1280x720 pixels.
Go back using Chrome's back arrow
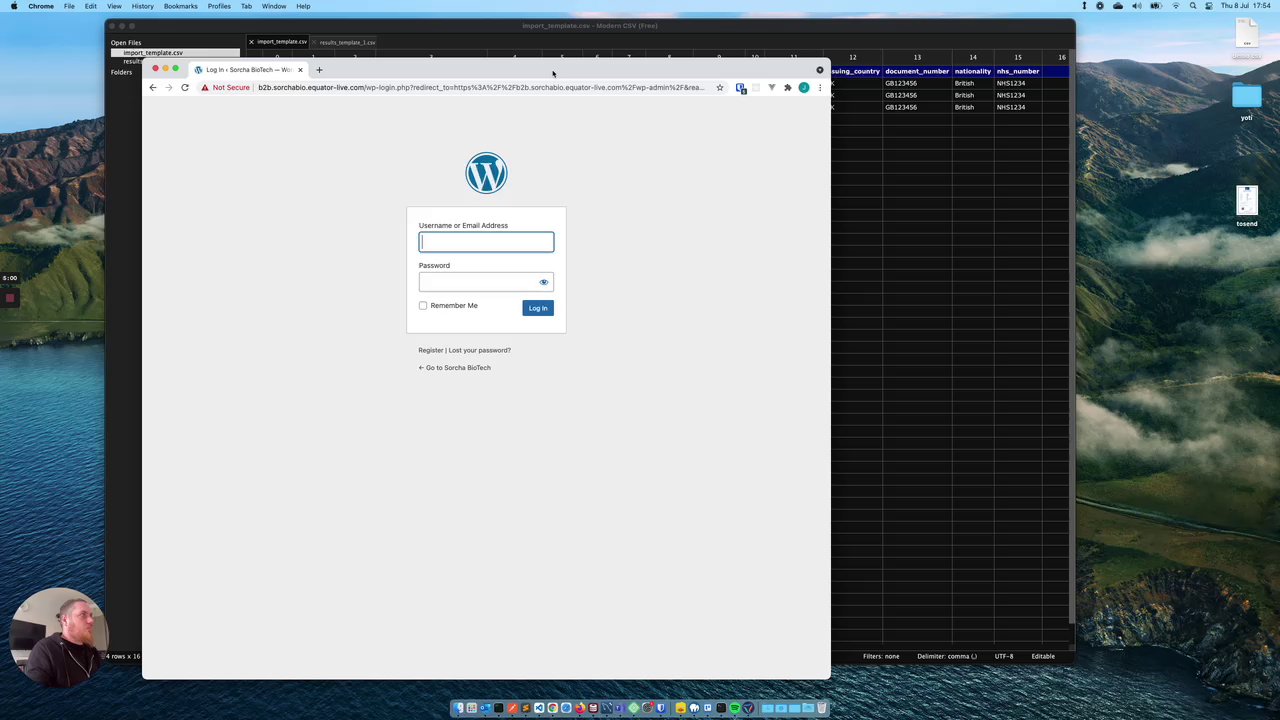click(x=153, y=88)
